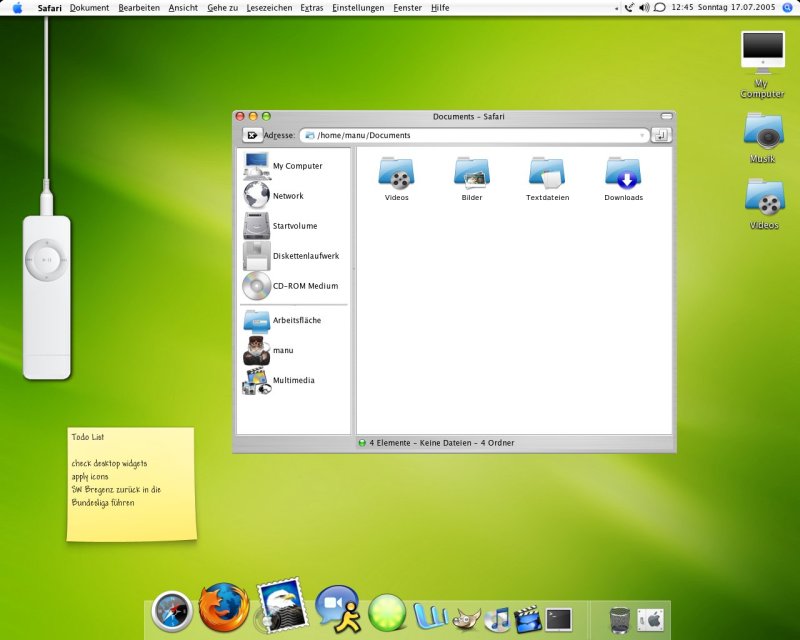Viewport: 800px width, 640px height.
Task: Click the Apple logo tile in dock
Action: tap(650, 620)
